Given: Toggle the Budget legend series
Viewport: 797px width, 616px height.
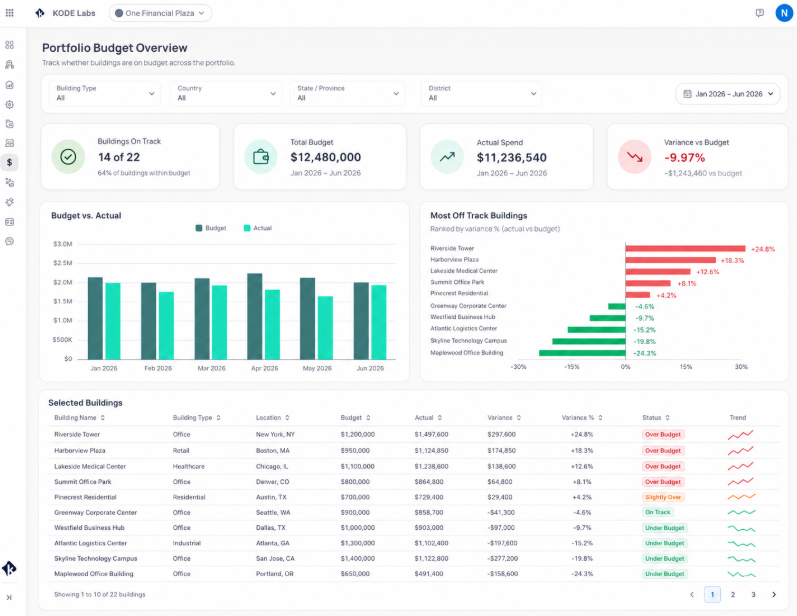Looking at the screenshot, I should coord(211,228).
